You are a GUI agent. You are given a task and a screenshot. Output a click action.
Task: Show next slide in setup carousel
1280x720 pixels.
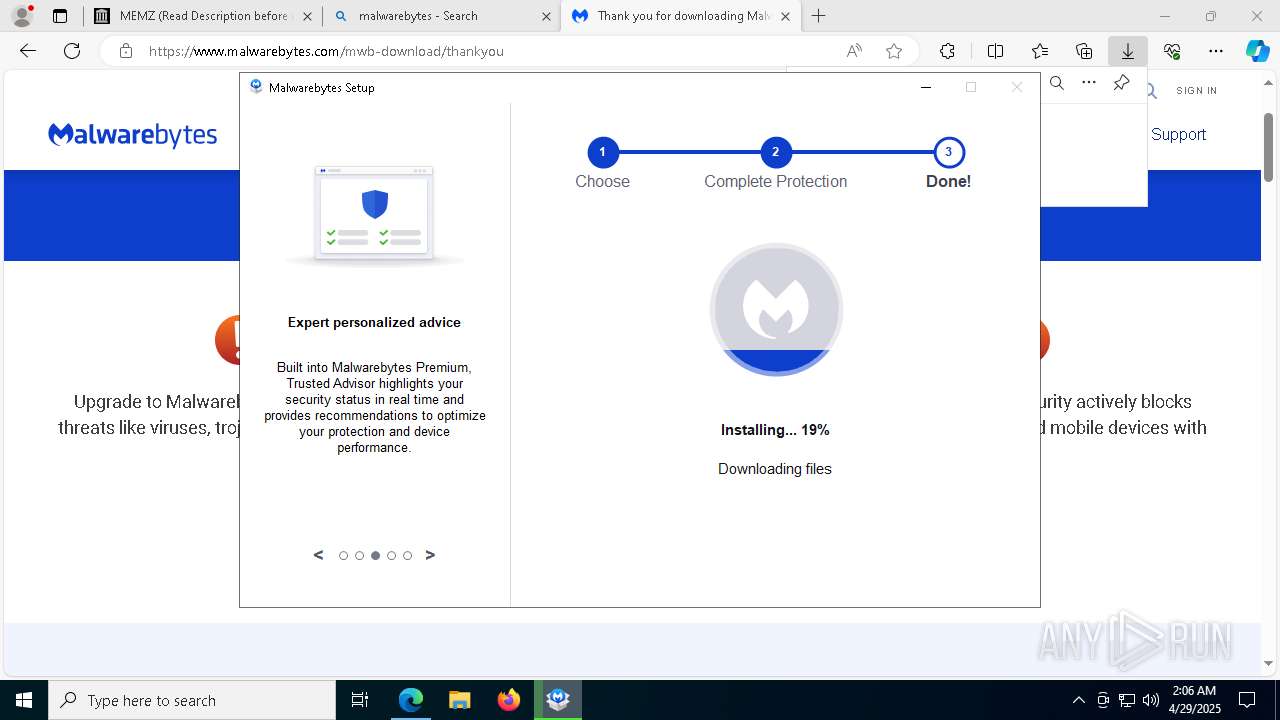pos(430,555)
